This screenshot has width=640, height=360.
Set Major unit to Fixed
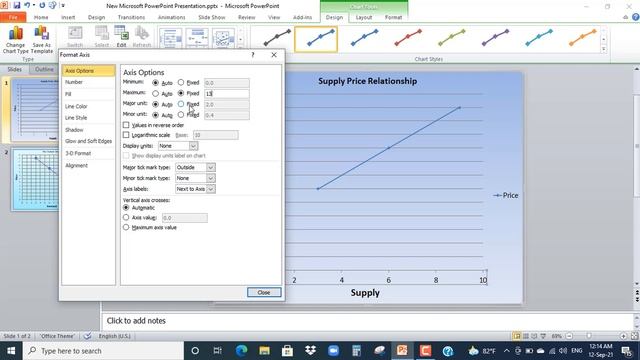coord(181,104)
